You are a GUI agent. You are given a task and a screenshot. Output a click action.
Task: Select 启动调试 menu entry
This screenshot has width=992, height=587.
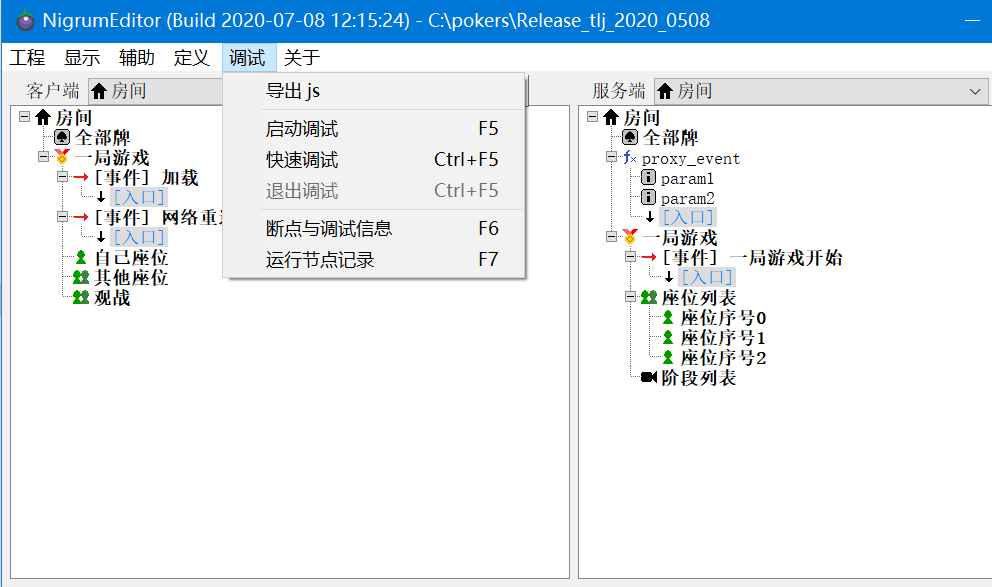[302, 129]
